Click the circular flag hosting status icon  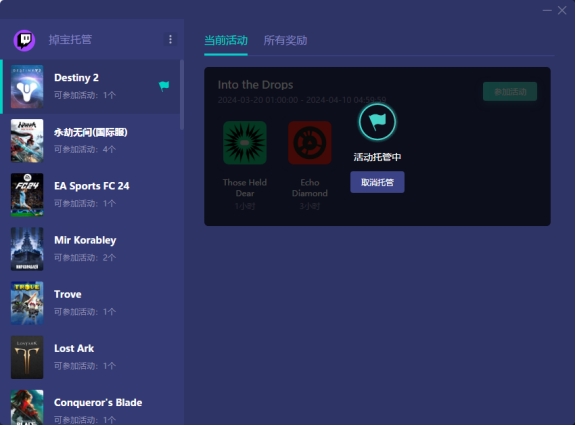(377, 122)
